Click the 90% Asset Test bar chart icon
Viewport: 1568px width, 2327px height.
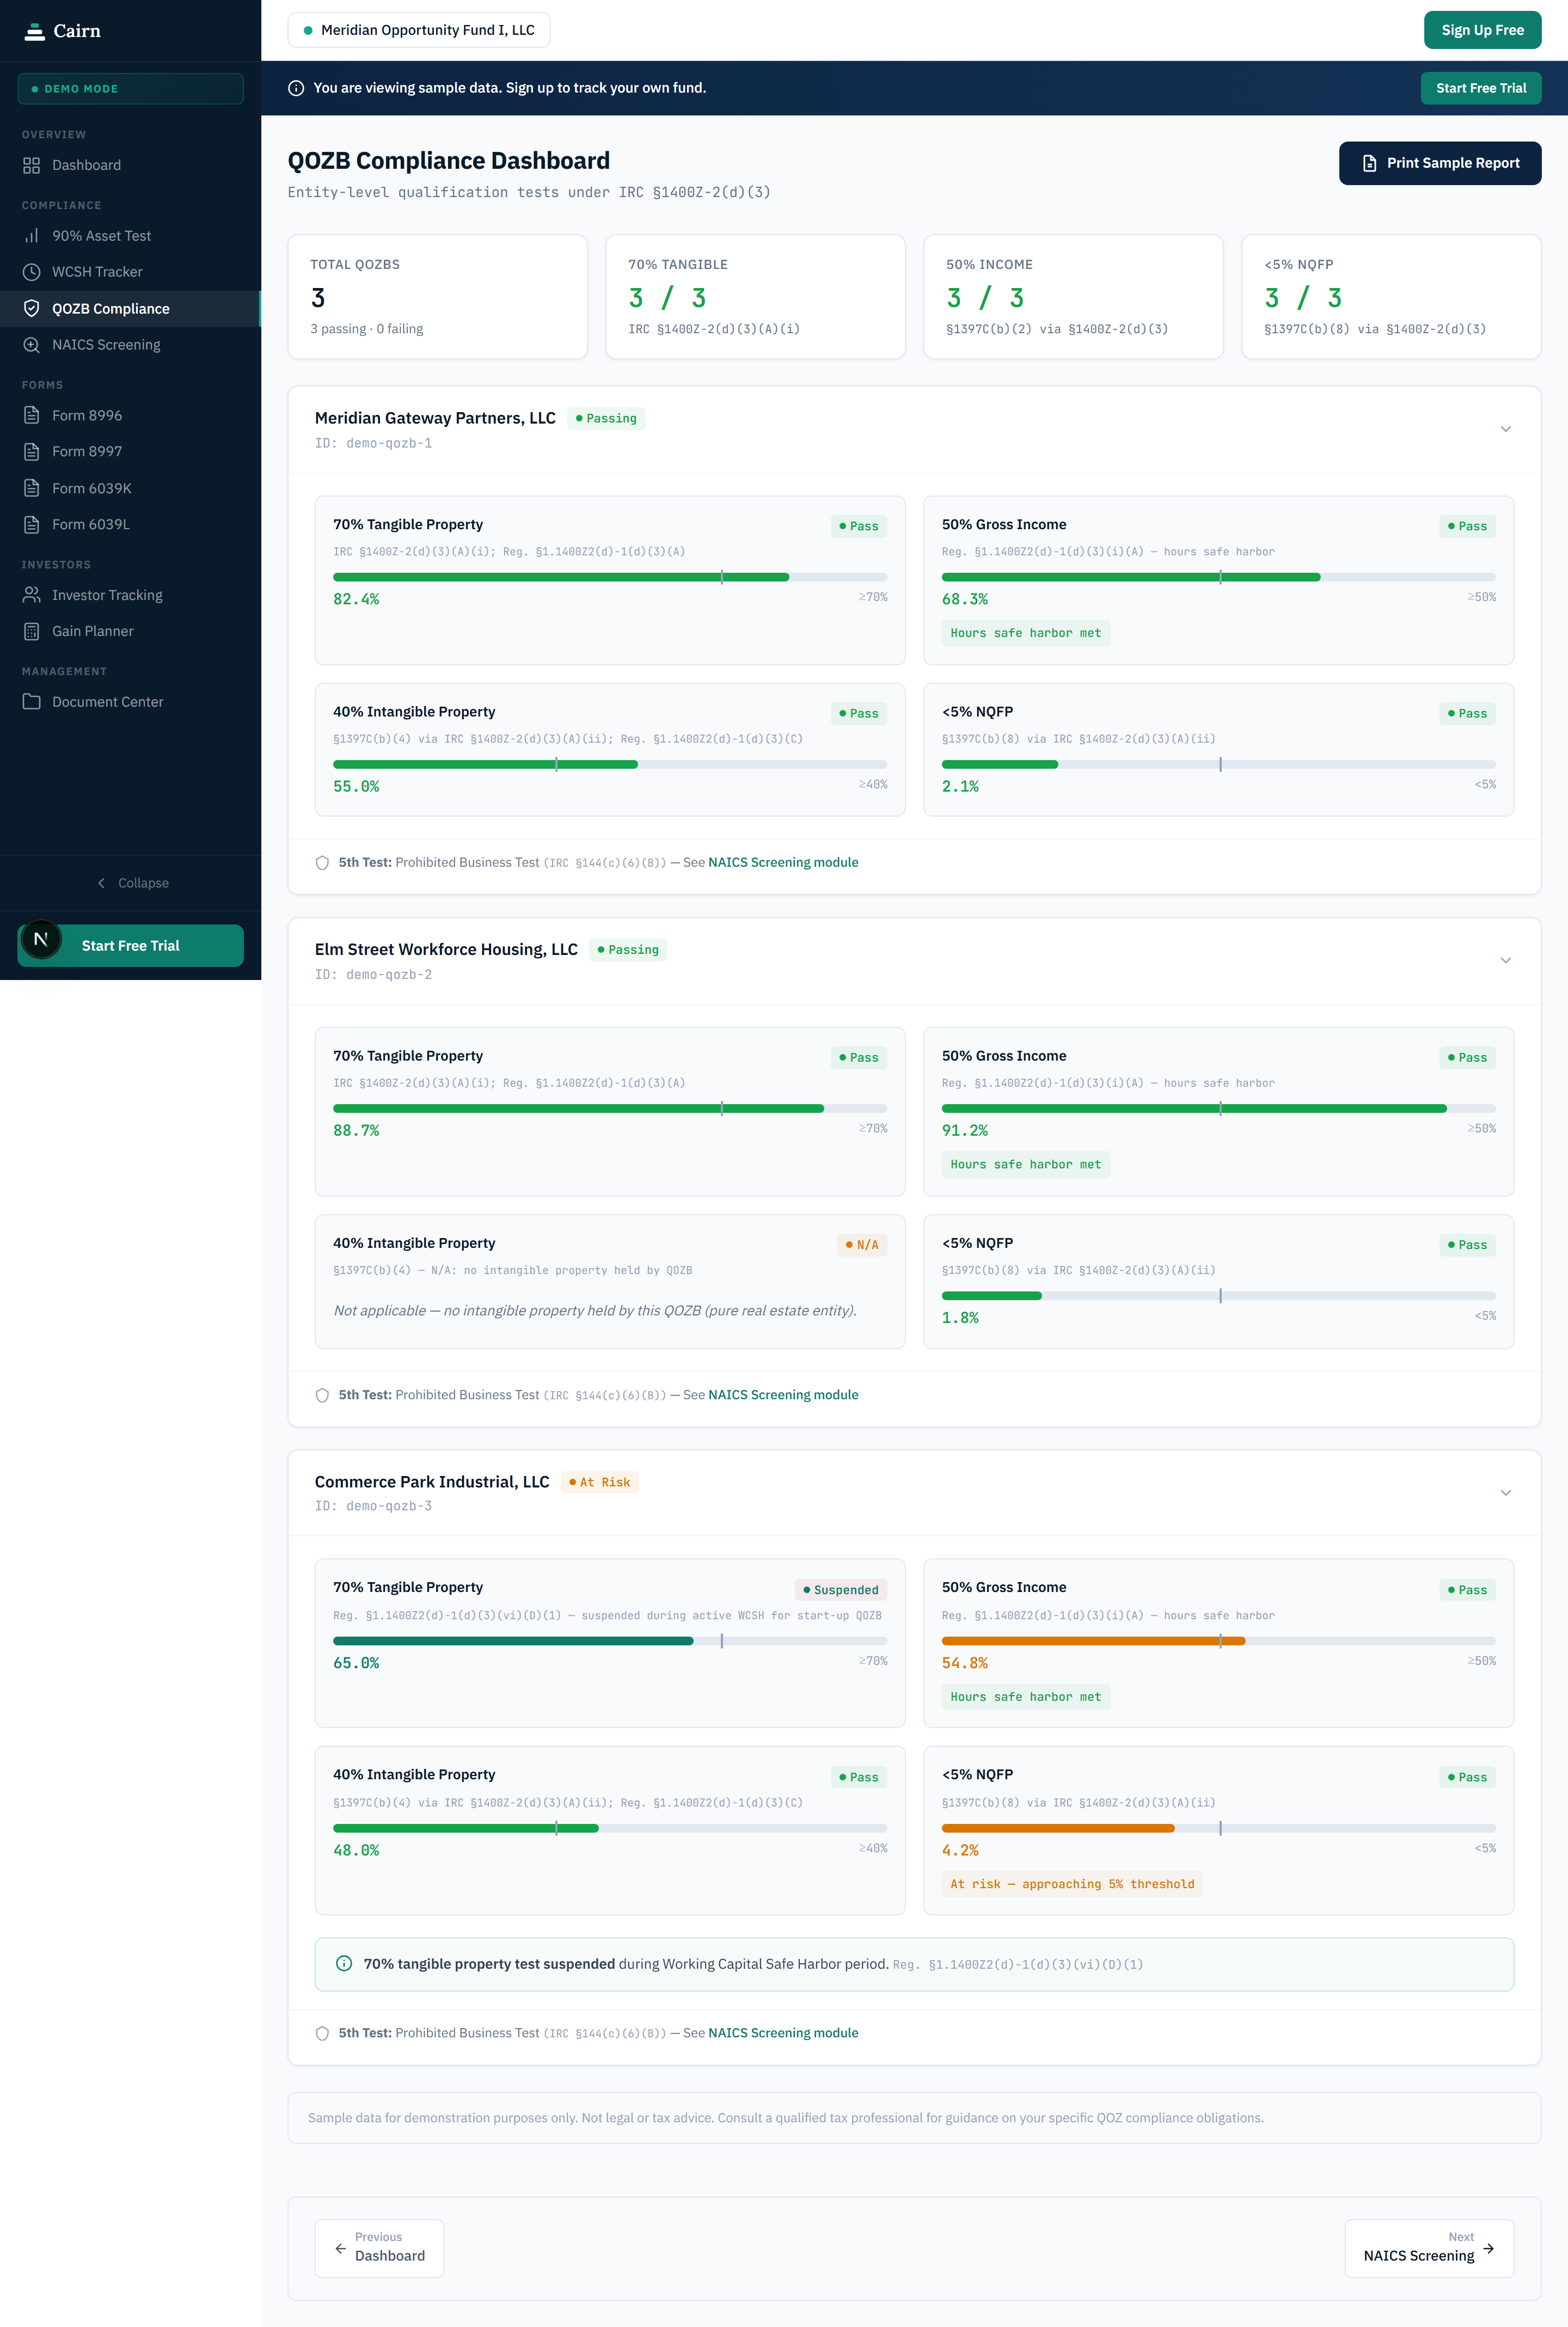point(32,236)
